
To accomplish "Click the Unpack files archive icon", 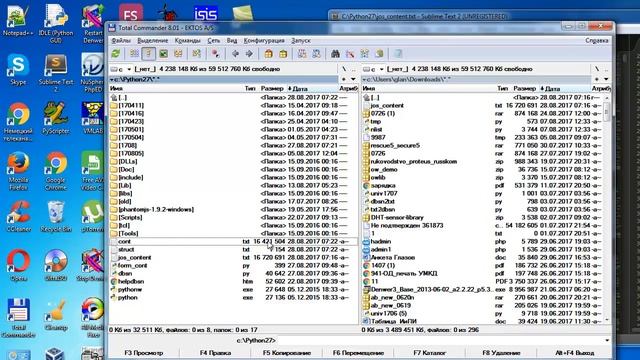I will point(283,53).
